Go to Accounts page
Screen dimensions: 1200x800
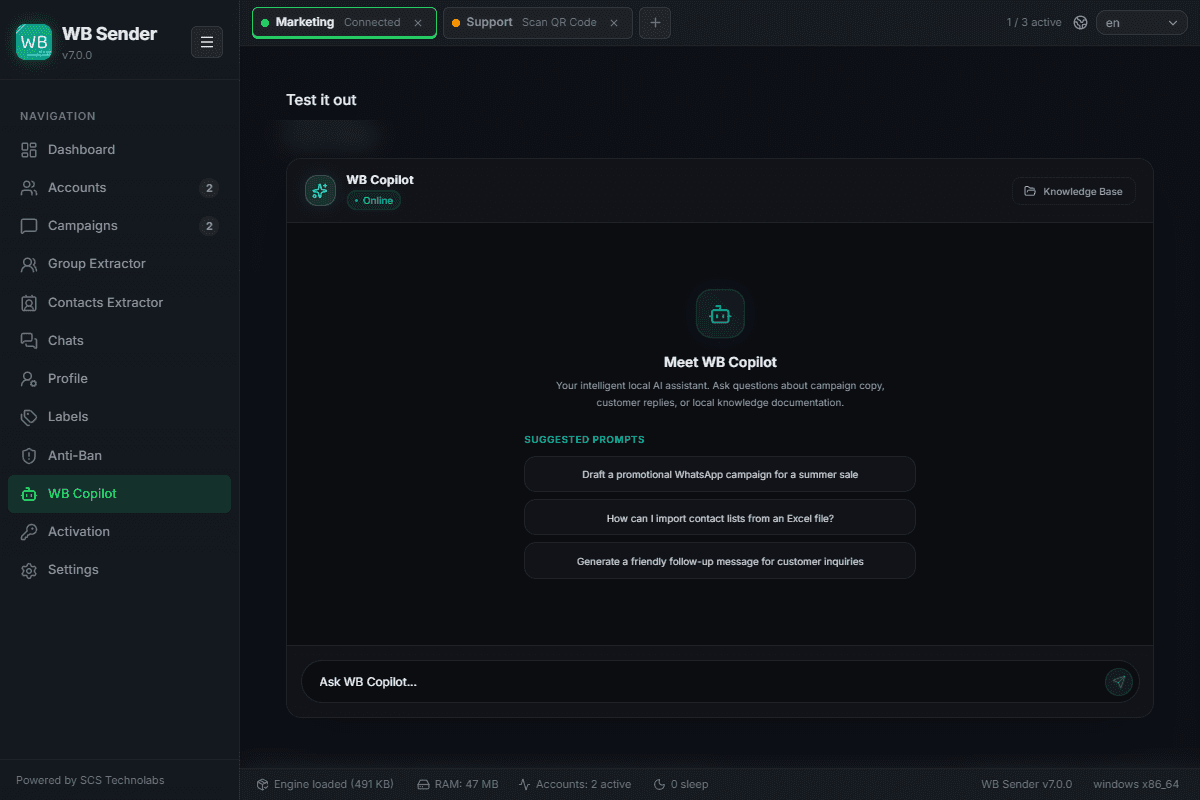point(119,188)
